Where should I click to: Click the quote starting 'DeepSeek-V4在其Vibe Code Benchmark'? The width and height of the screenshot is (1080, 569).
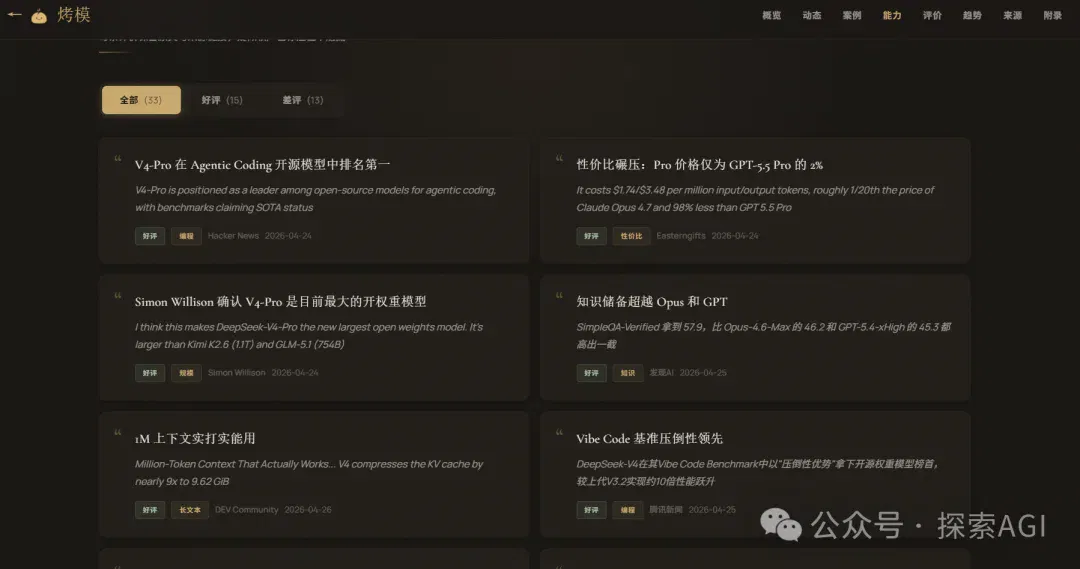(757, 473)
